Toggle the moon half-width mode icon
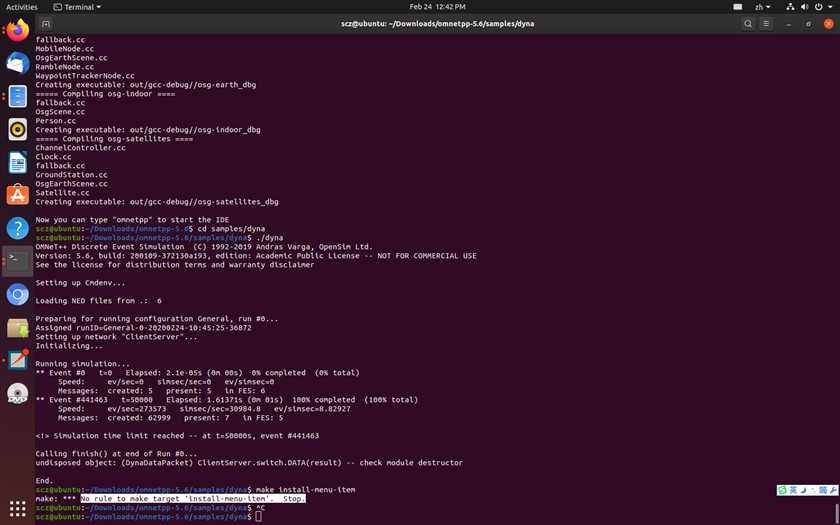Screen dimensions: 840x525 click(803, 490)
